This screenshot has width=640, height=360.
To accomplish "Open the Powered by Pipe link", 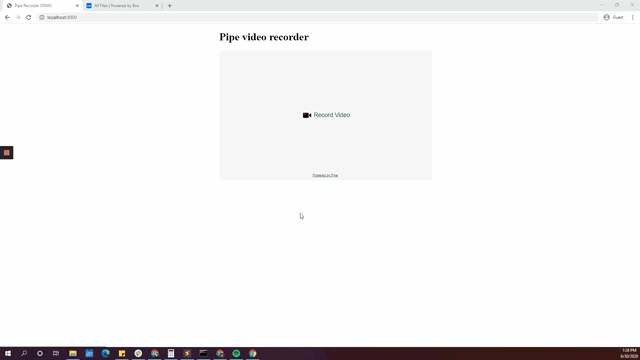I will click(x=325, y=176).
